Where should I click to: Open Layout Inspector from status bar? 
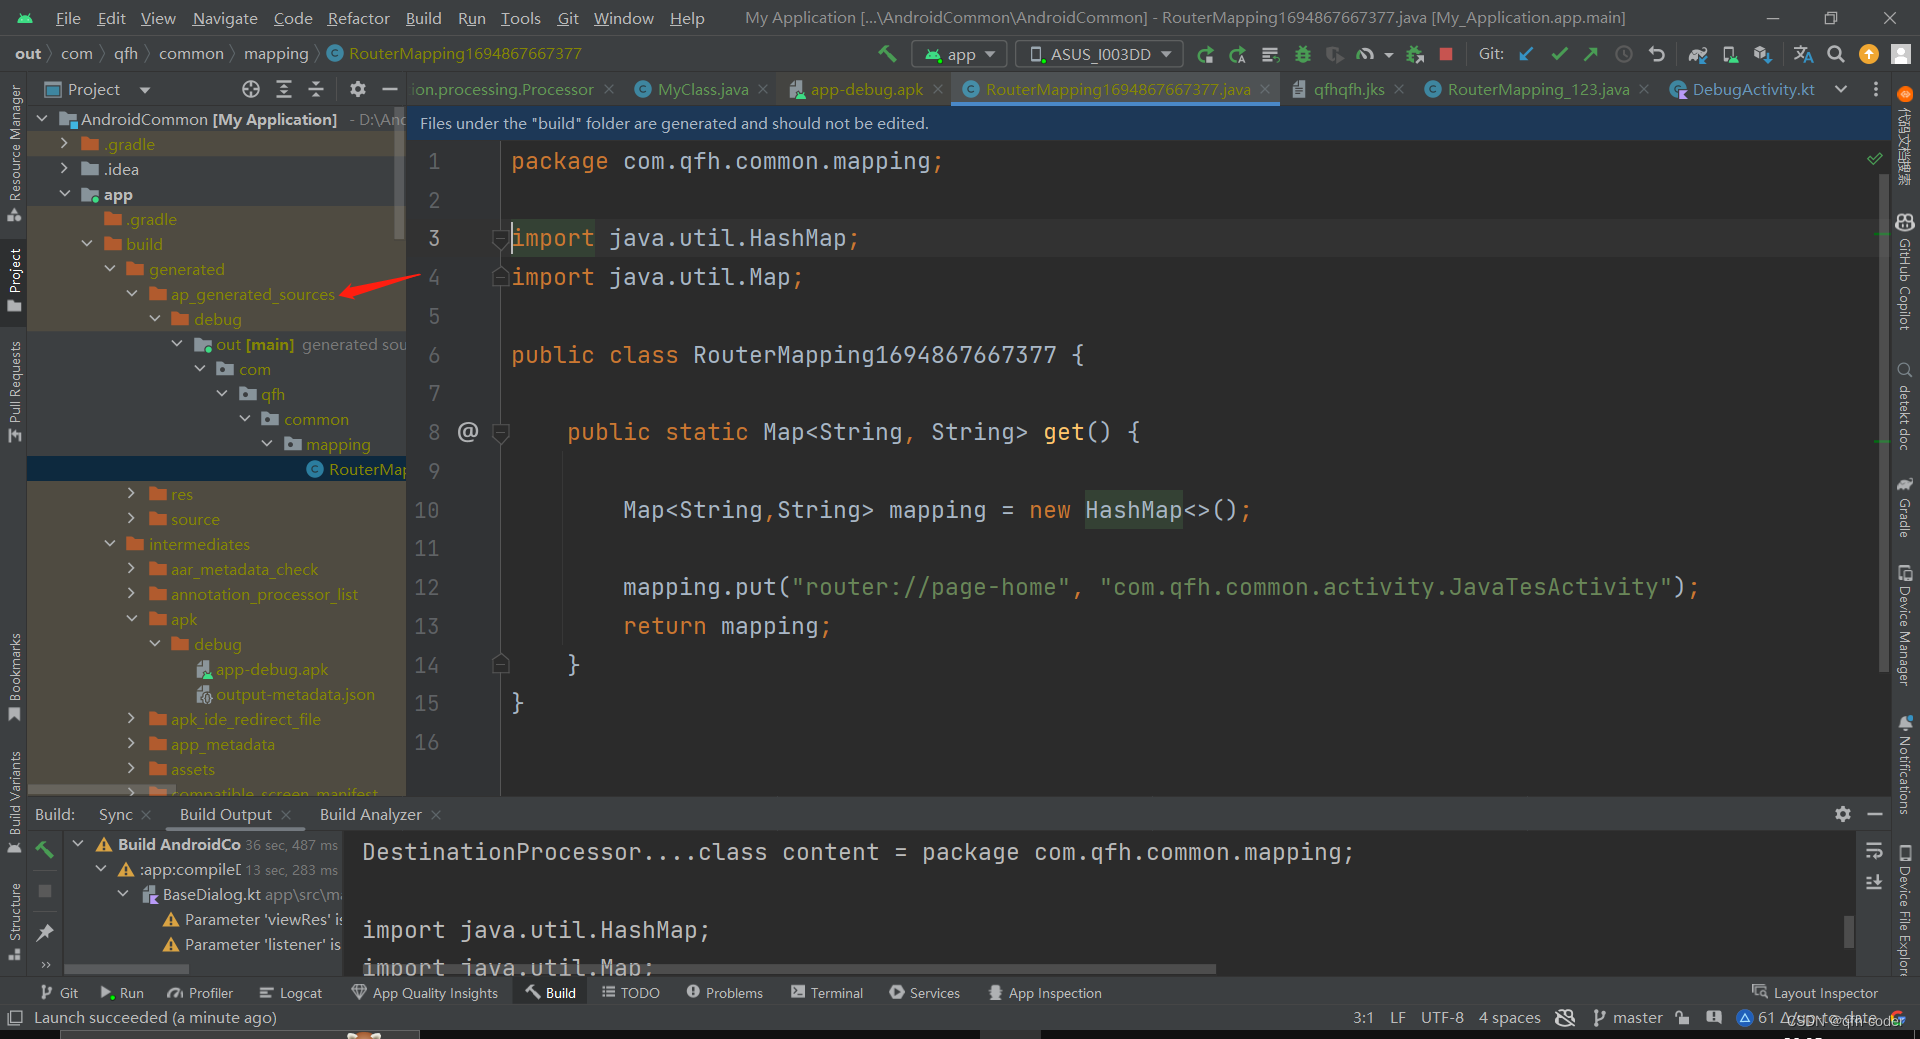coord(1815,993)
